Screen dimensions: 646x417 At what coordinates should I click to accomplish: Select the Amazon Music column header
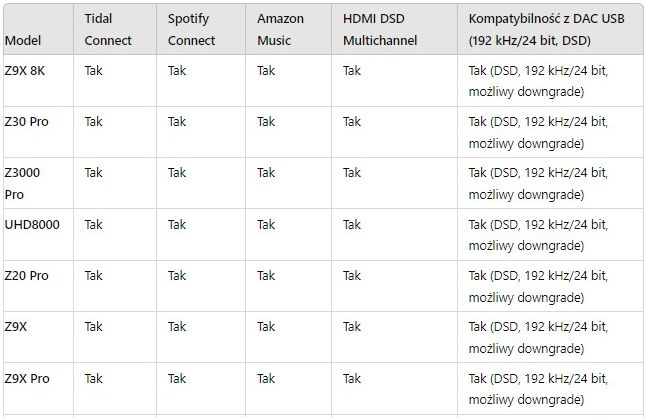[280, 29]
